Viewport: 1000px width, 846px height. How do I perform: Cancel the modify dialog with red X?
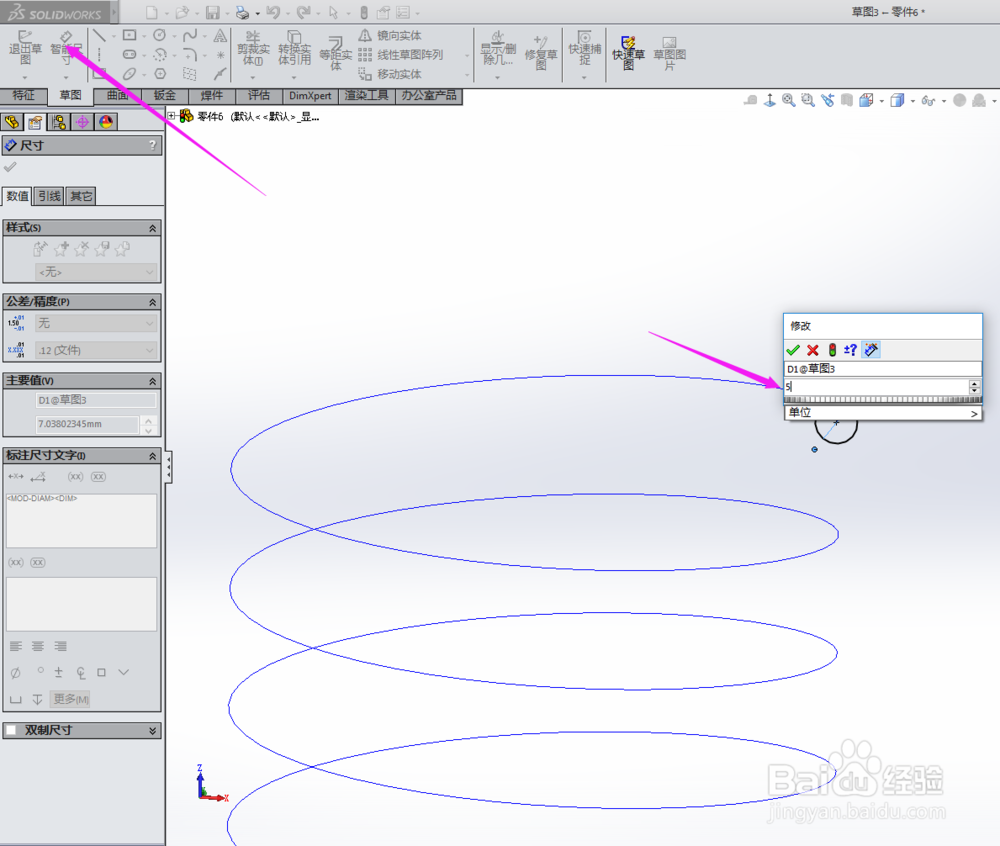point(813,351)
